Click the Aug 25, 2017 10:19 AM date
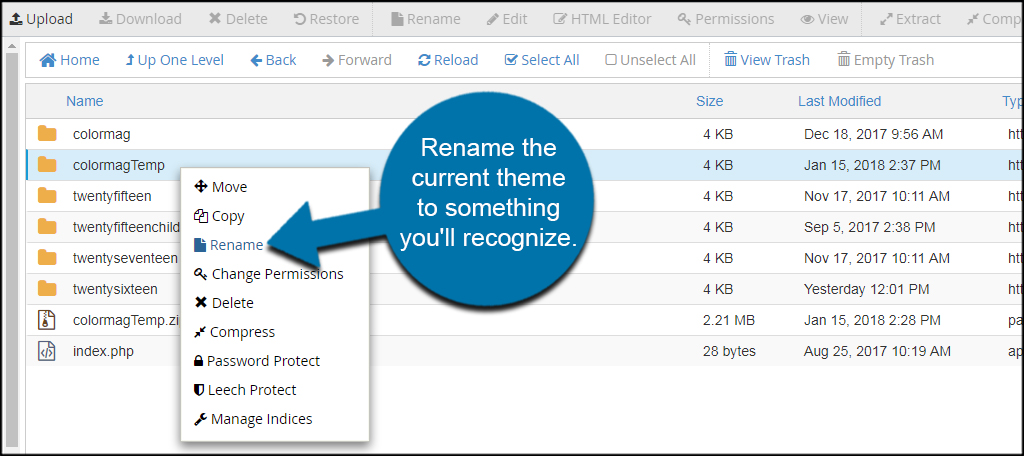 [877, 351]
